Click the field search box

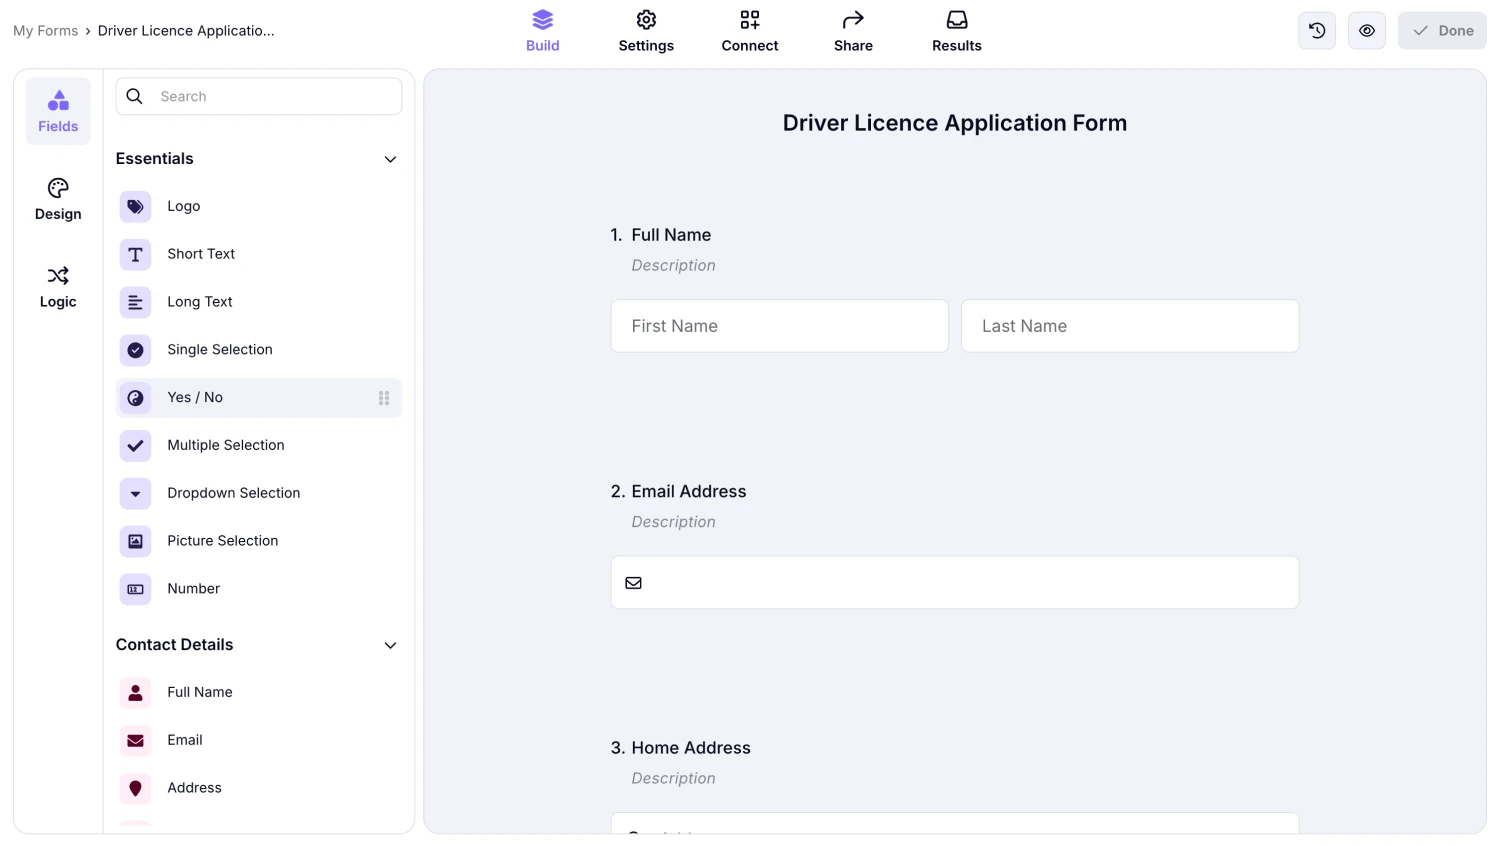[258, 96]
